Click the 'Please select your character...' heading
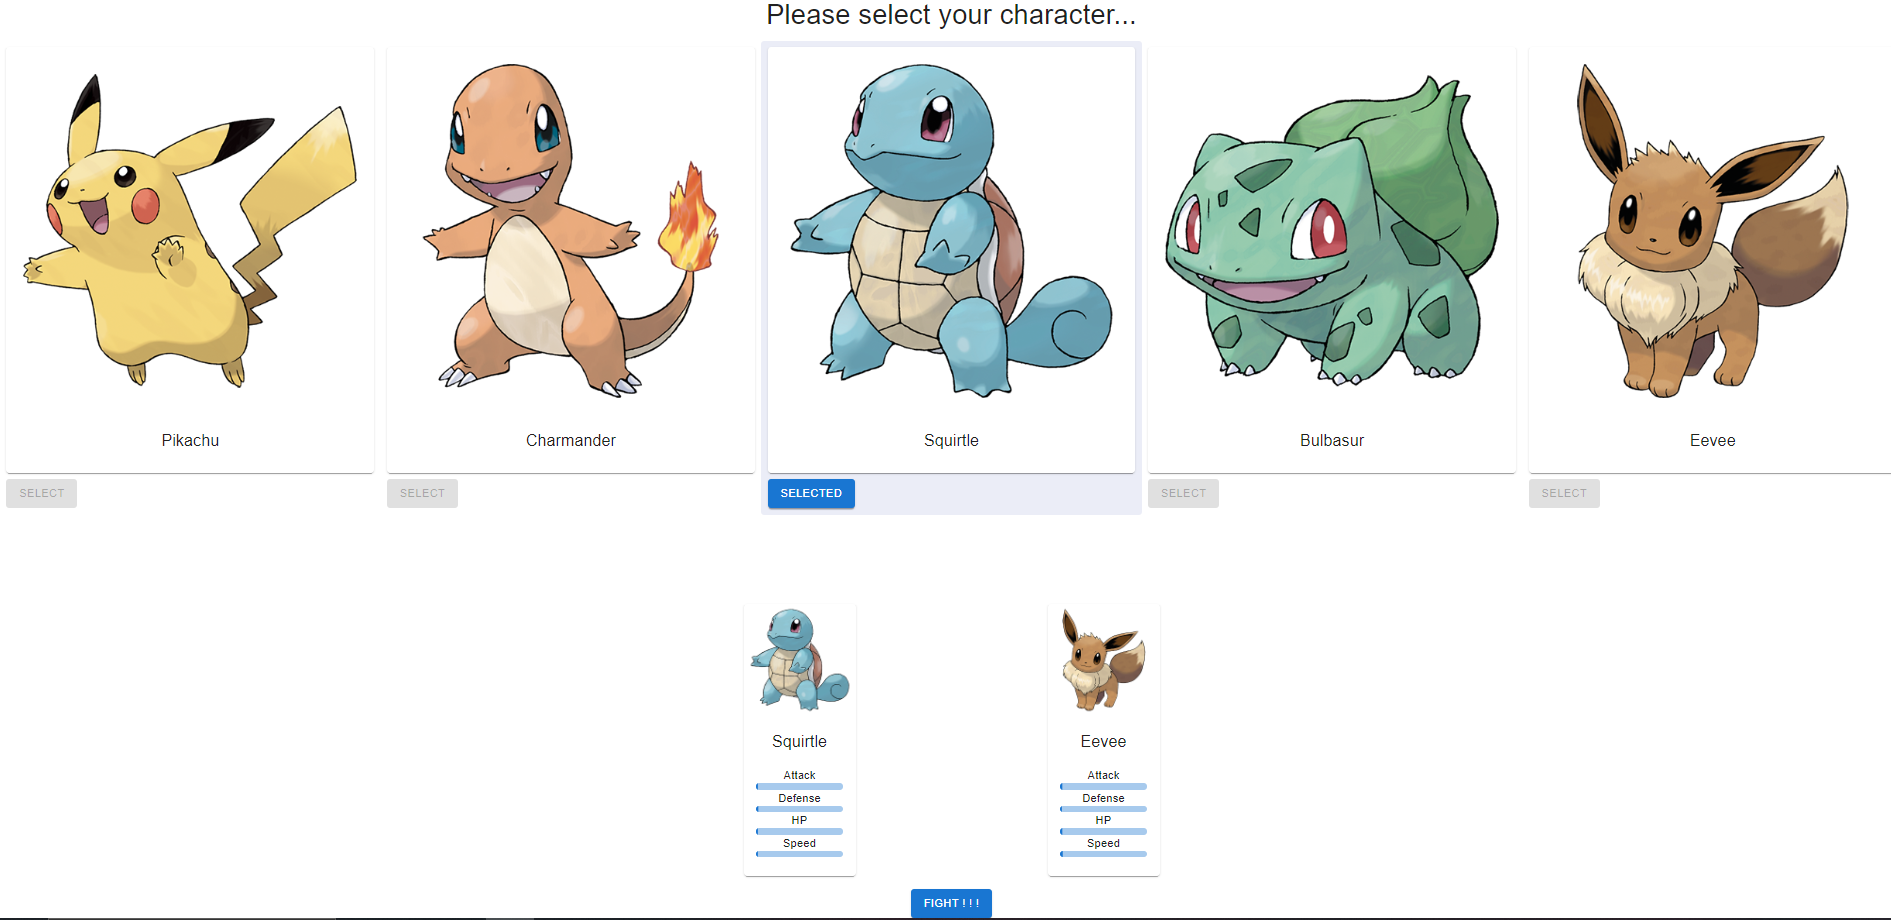1891x920 pixels. (x=951, y=15)
